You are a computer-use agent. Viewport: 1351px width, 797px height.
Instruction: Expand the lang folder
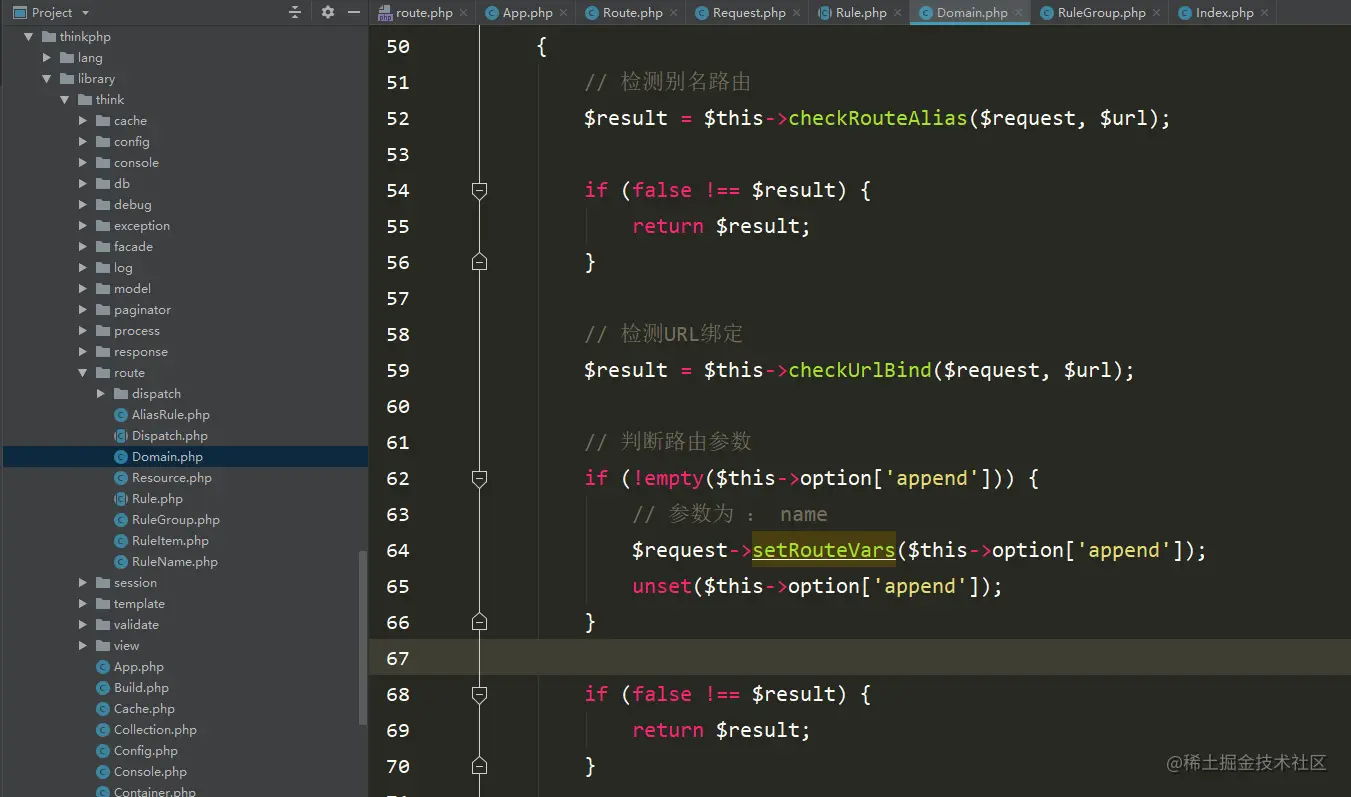[46, 58]
